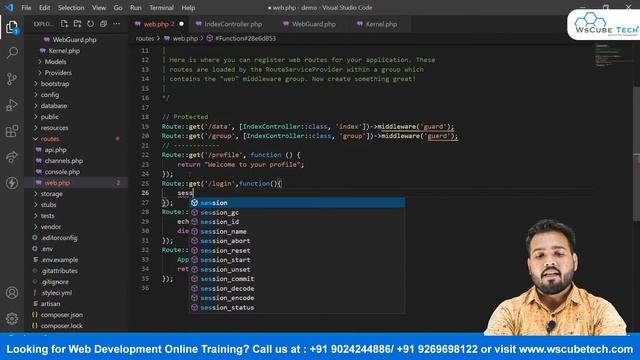Open Explorer more actions ellipsis
This screenshot has width=640, height=360.
pos(116,24)
